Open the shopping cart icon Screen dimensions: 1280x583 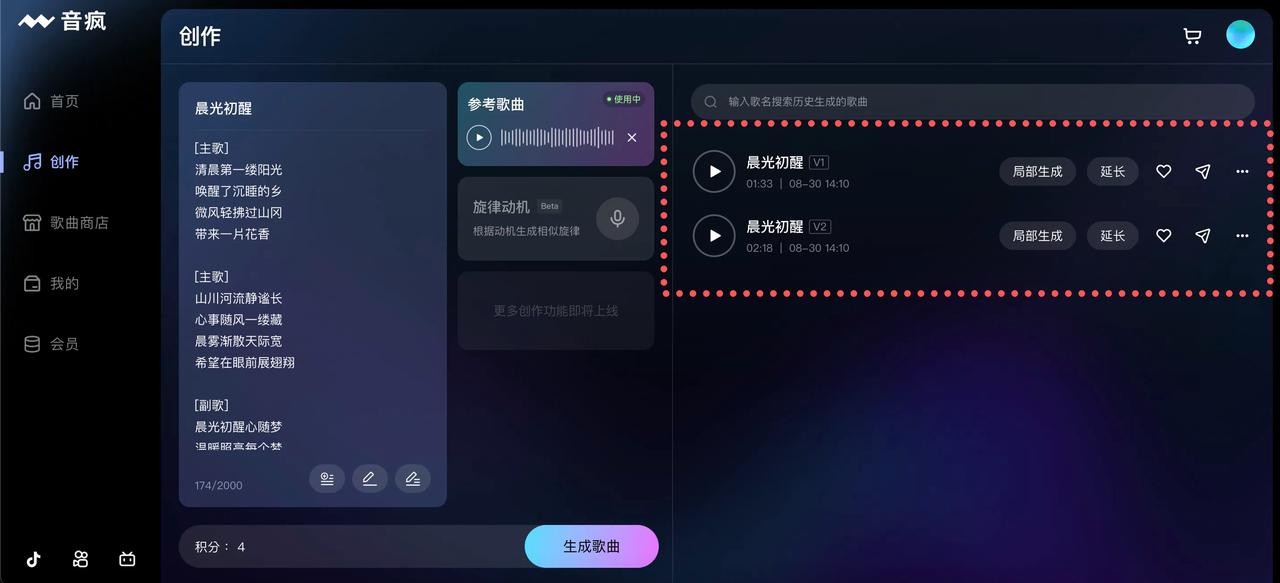(1192, 36)
